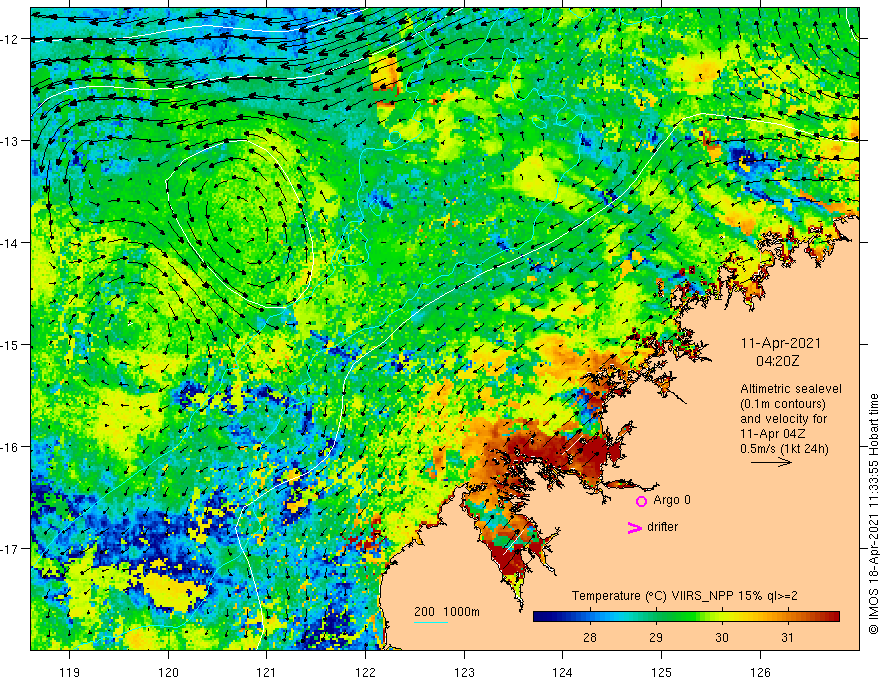Click the longitude label 119

(x=70, y=672)
